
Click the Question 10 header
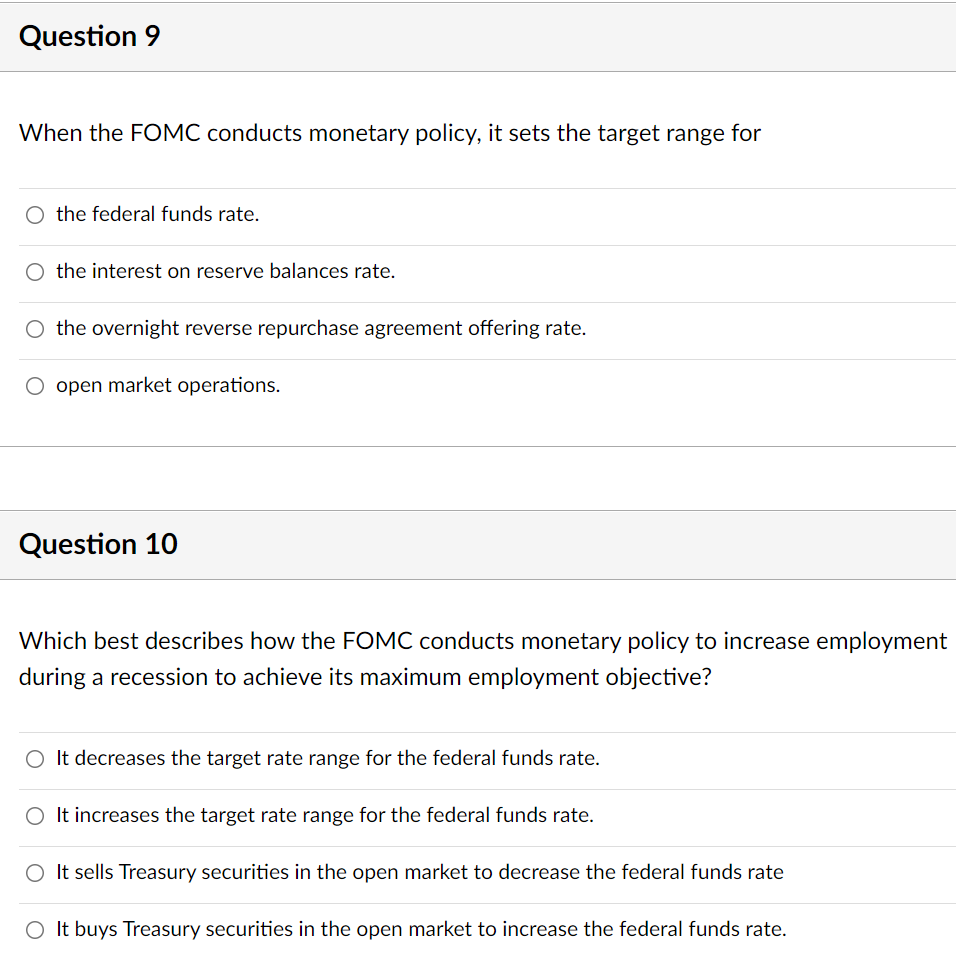click(98, 544)
